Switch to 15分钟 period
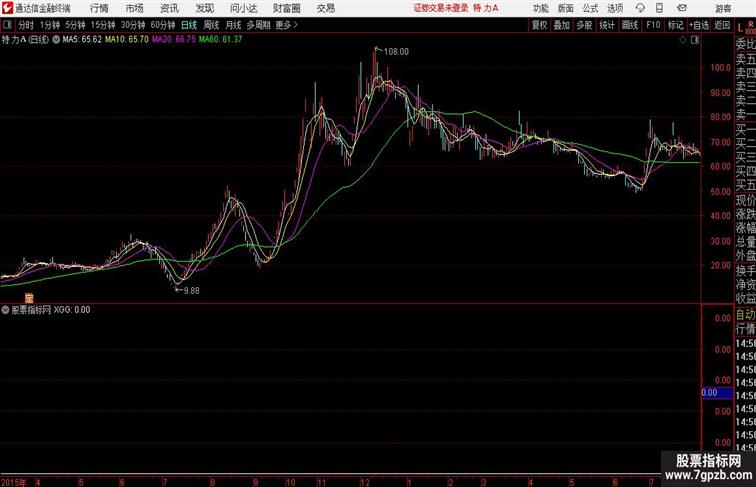The height and width of the screenshot is (487, 756). tap(103, 25)
